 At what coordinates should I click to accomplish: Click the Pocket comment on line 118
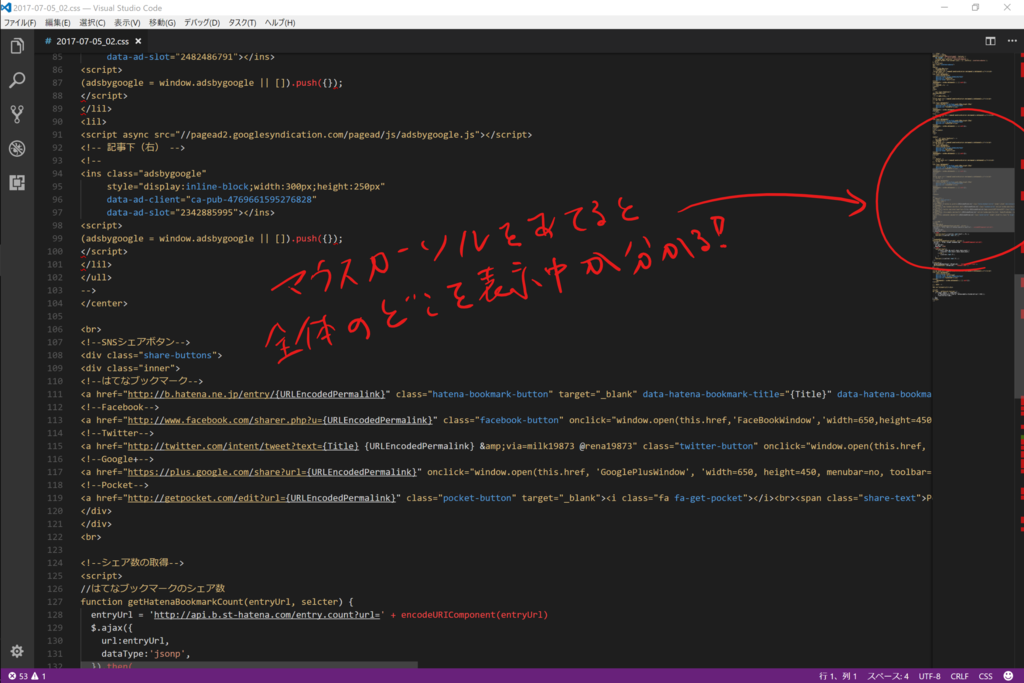pyautogui.click(x=114, y=485)
